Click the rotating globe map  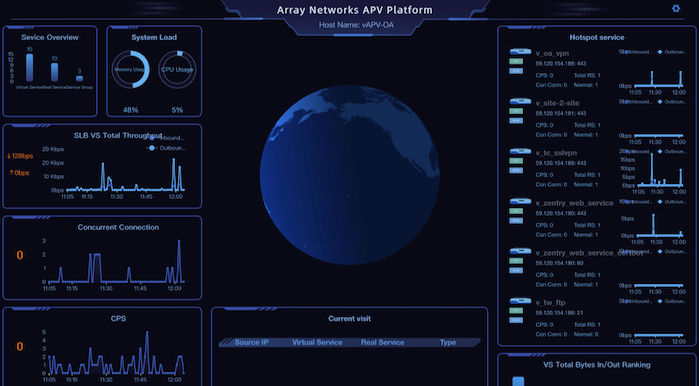click(x=350, y=175)
